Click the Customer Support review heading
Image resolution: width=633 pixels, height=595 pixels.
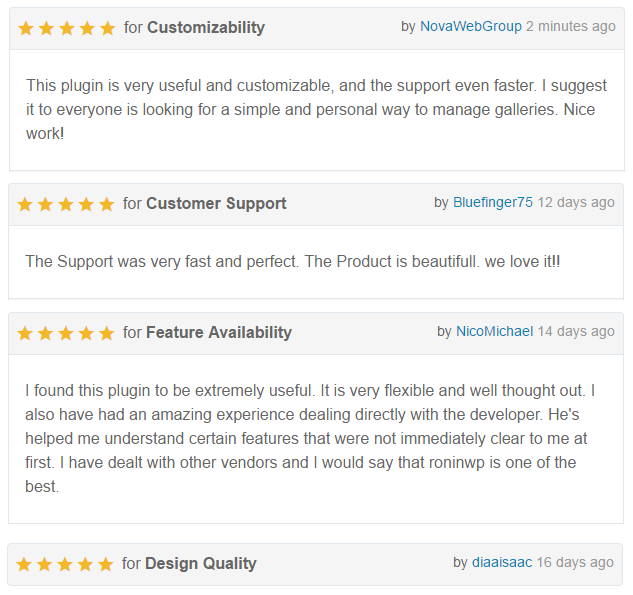tap(216, 204)
